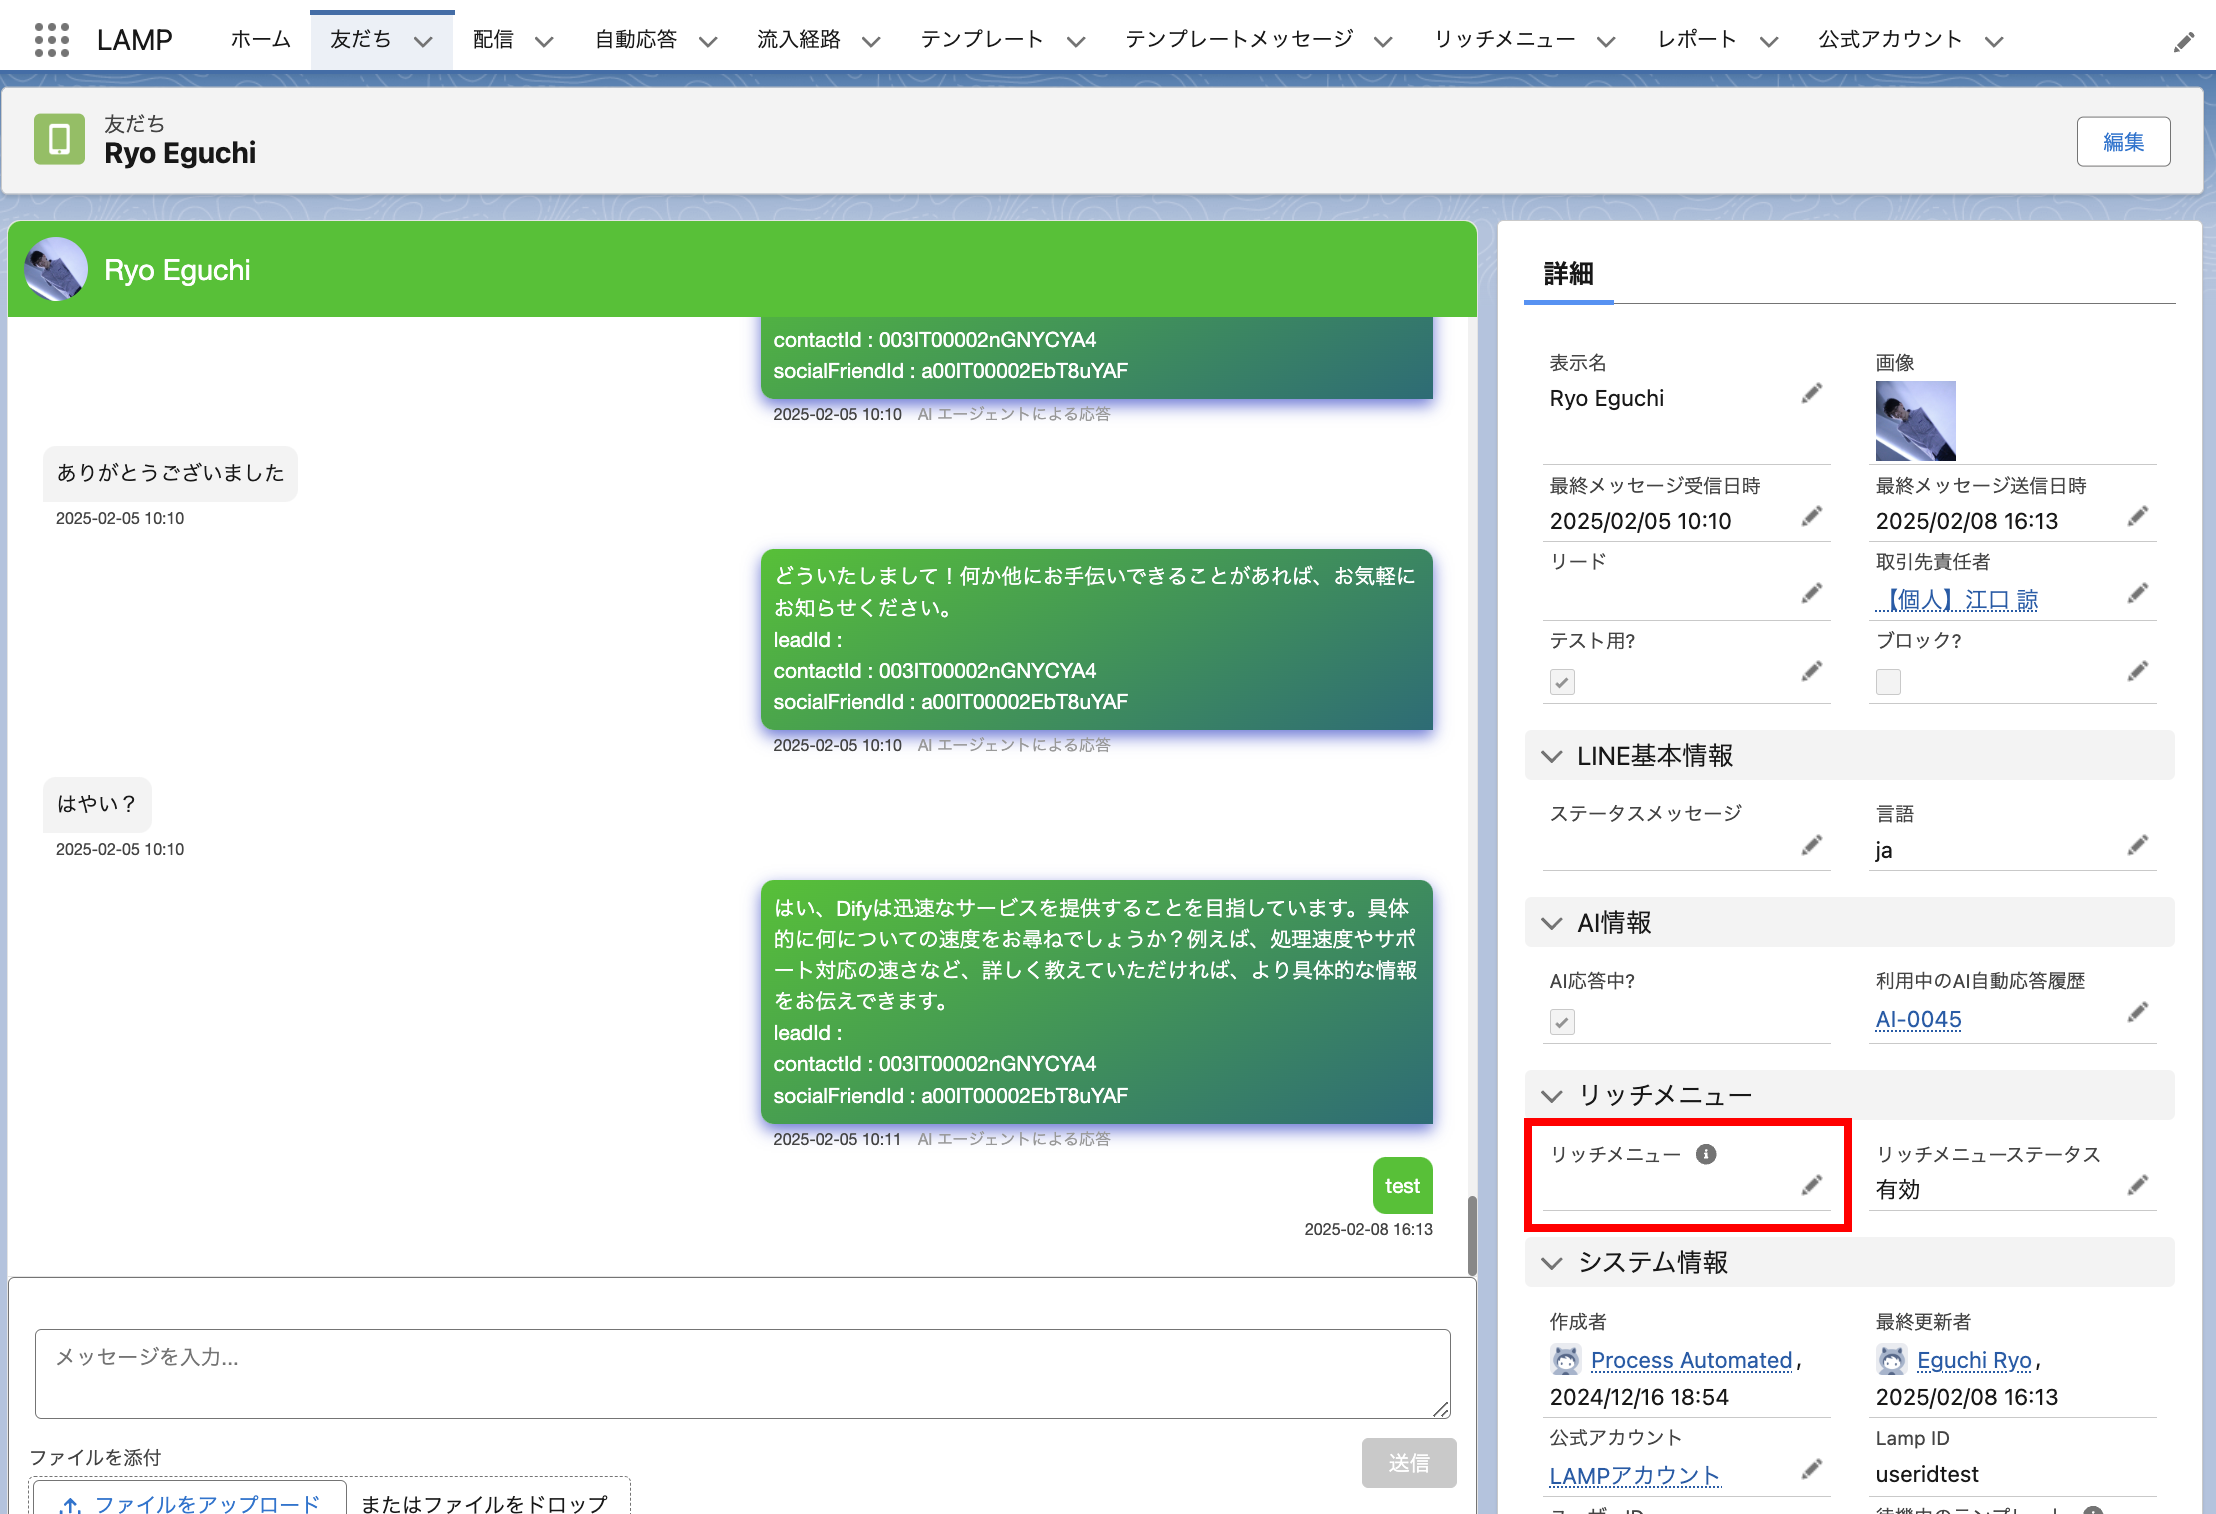Screen dimensions: 2216x1514
Task: Click the メッセージを入力 text box
Action: click(x=742, y=1373)
